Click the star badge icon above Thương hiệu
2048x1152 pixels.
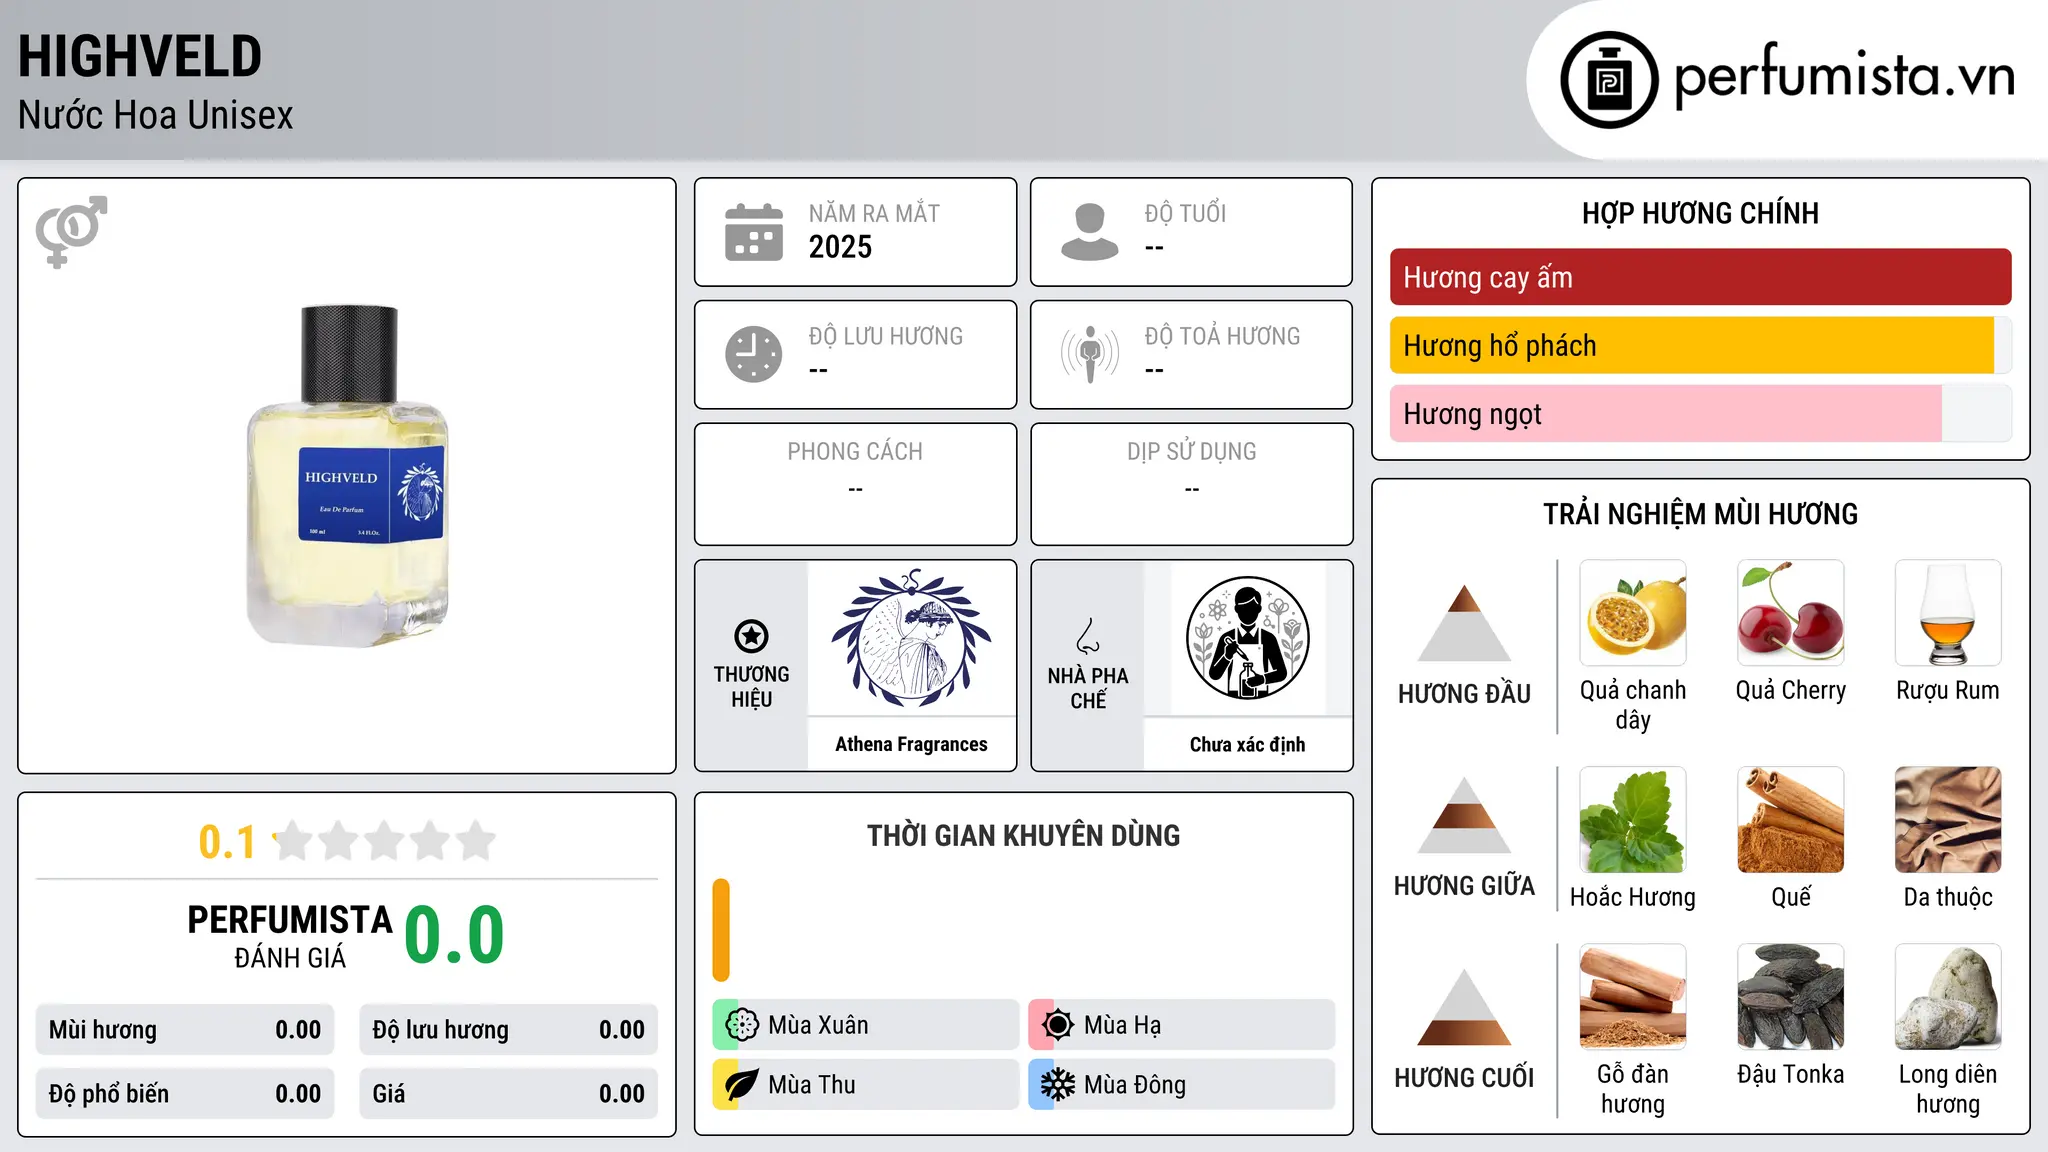point(751,636)
